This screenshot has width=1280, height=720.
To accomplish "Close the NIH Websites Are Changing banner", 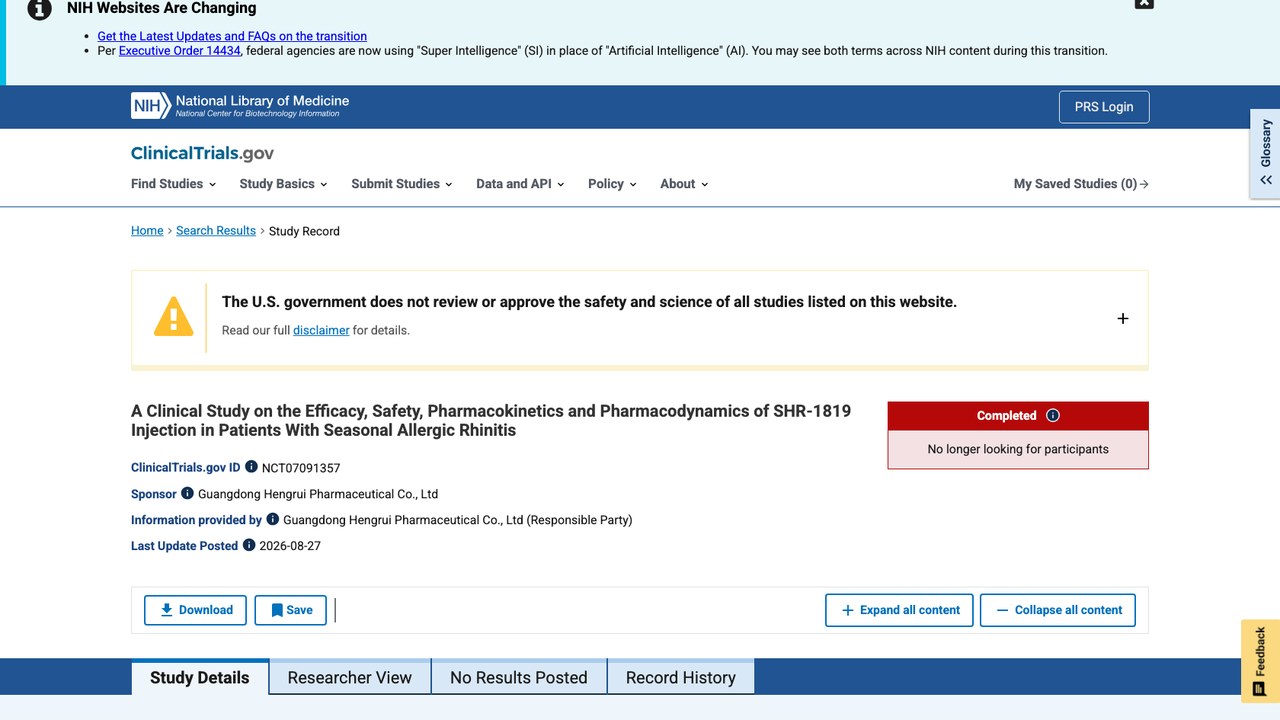I will [1144, 3].
